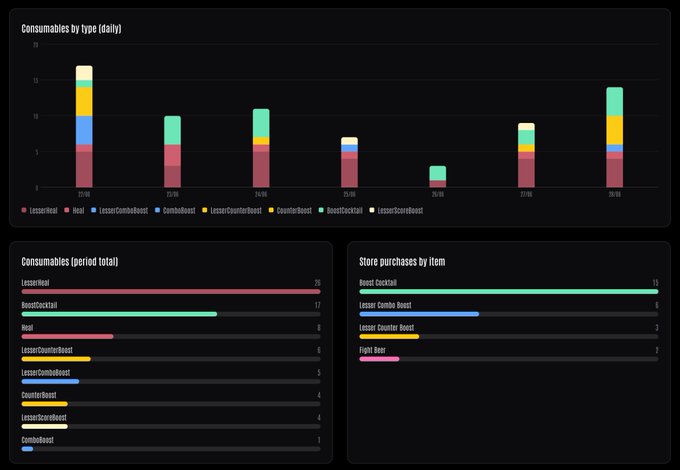Click the Heal period total progress bar
The width and height of the screenshot is (680, 470).
[171, 336]
